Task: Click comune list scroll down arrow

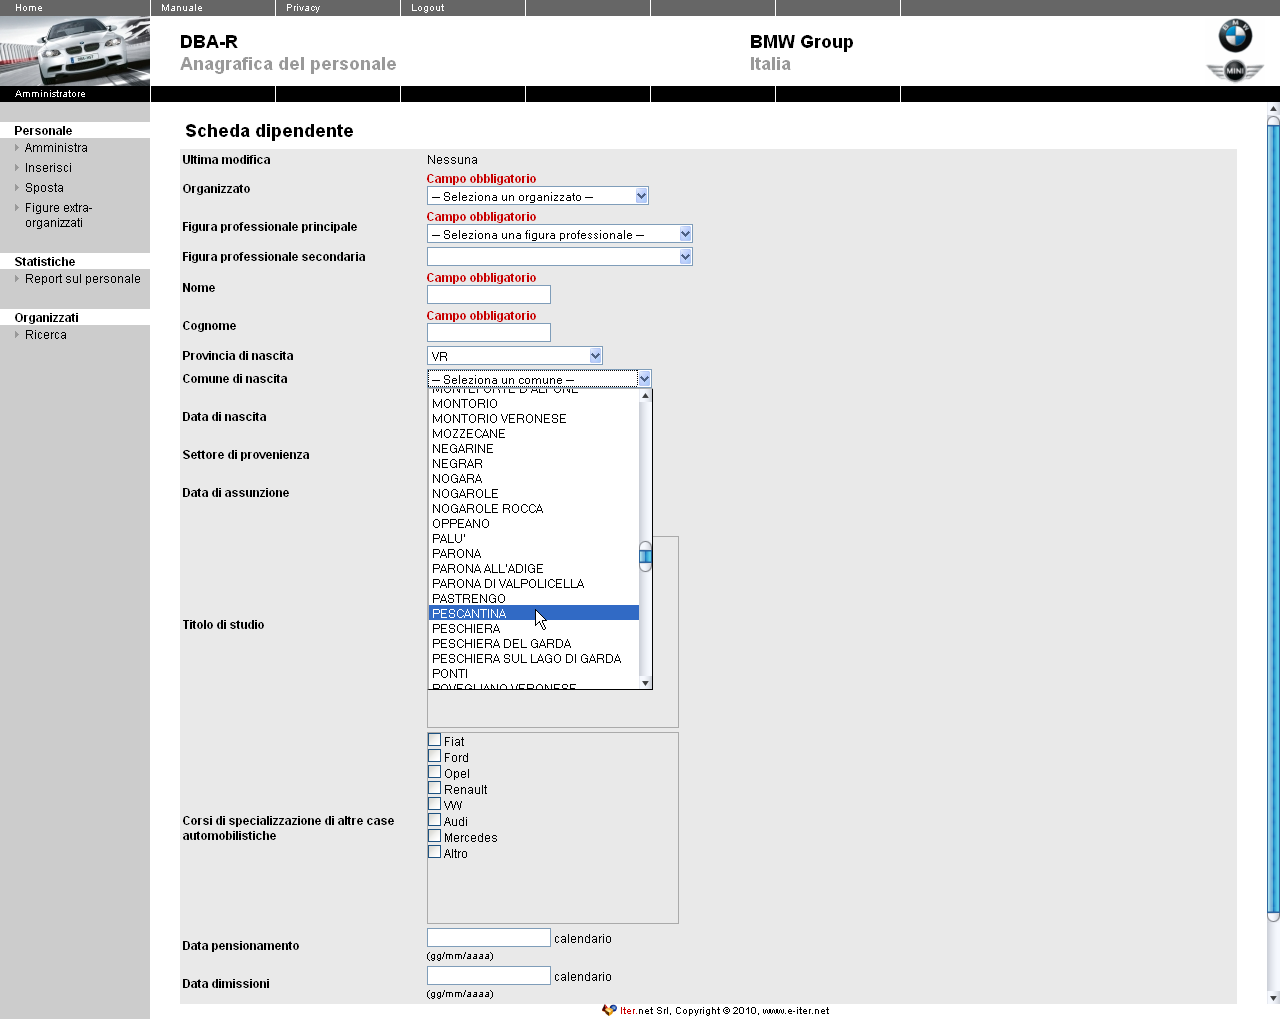Action: click(x=645, y=683)
